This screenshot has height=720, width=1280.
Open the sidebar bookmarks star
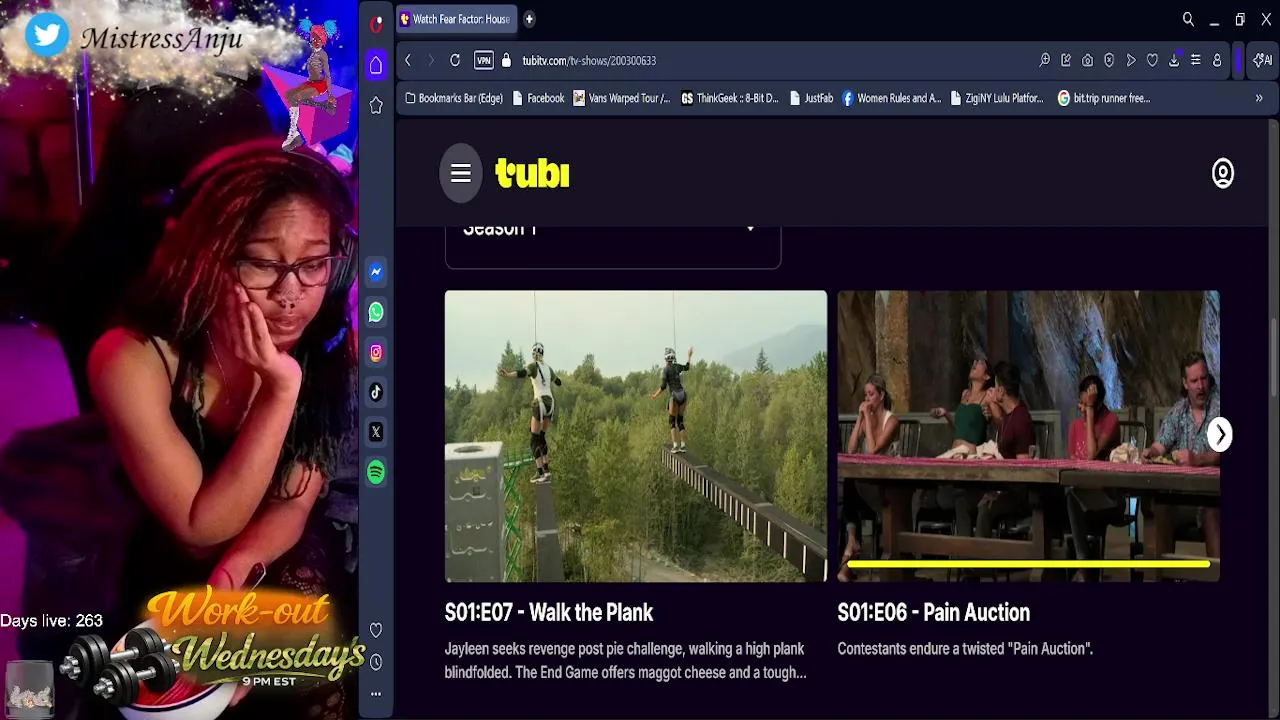[376, 105]
